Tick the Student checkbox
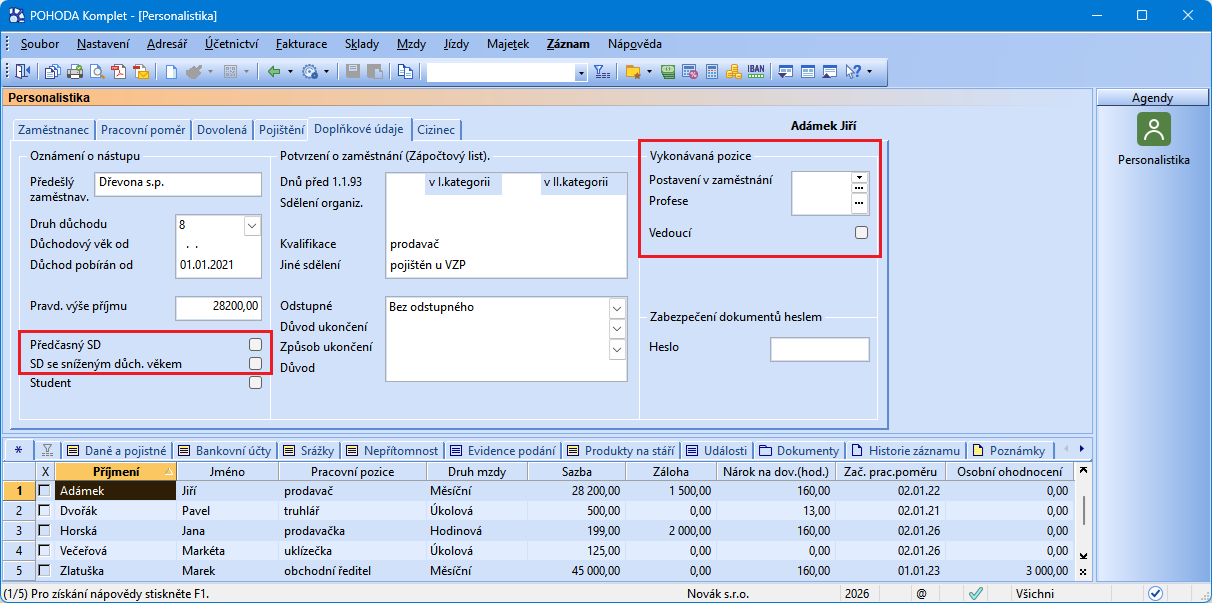This screenshot has width=1212, height=603. 256,383
